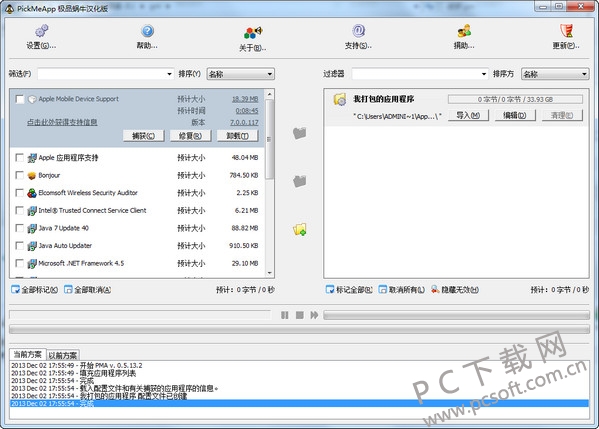Click the top gray capture package icon between panels
599x429 pixels.
300,133
